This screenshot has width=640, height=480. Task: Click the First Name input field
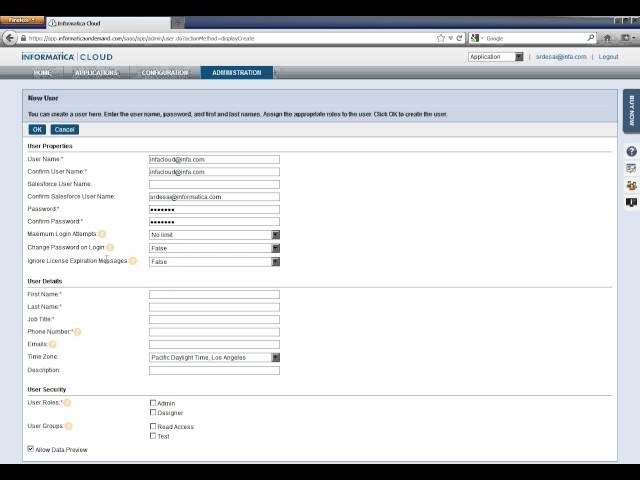coord(214,295)
